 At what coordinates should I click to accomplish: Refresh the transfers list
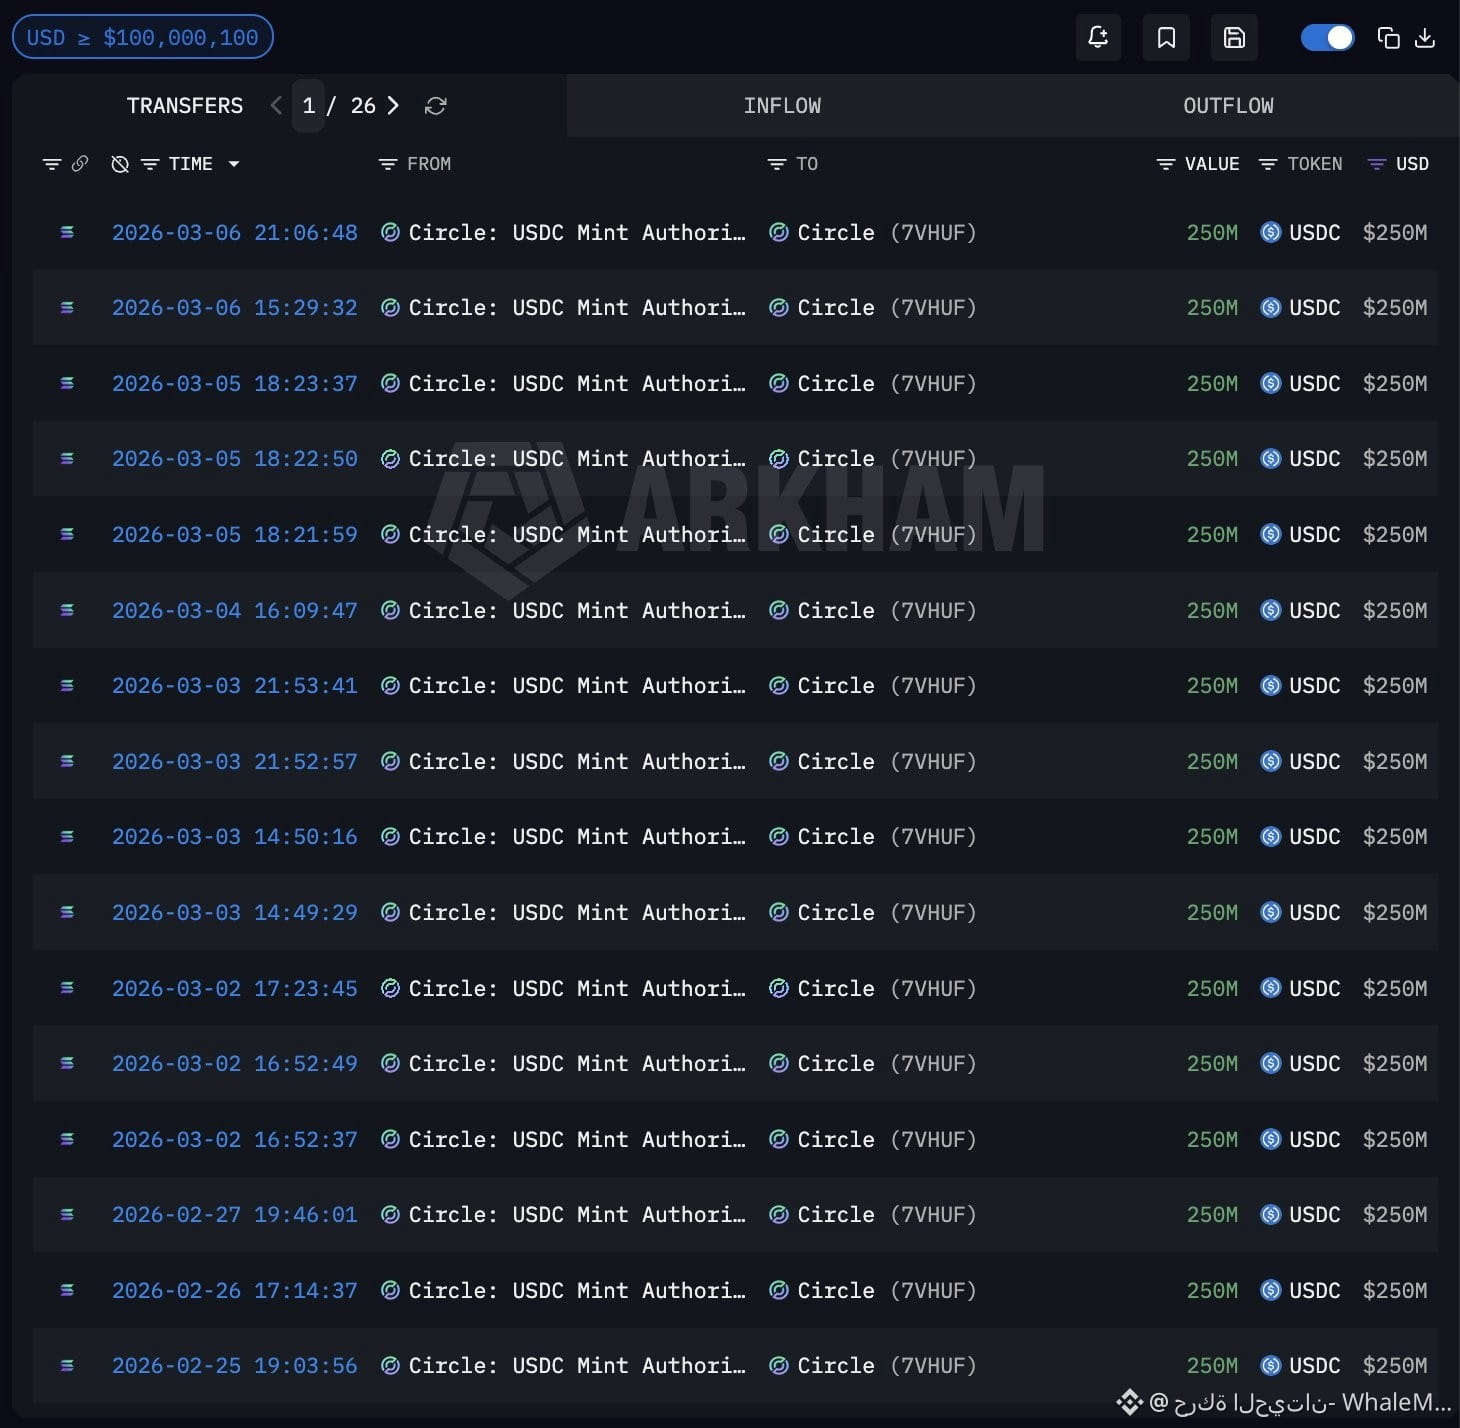435,106
